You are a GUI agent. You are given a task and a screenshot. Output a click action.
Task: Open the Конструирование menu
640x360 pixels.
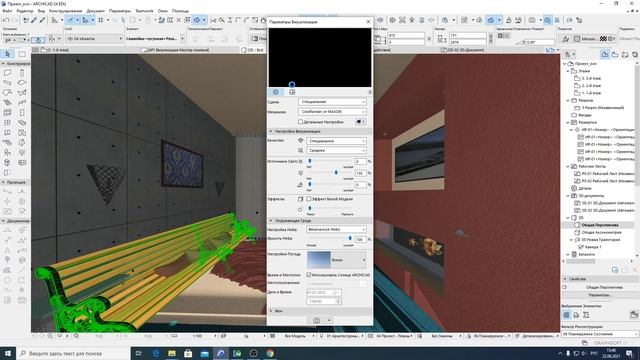pos(65,11)
